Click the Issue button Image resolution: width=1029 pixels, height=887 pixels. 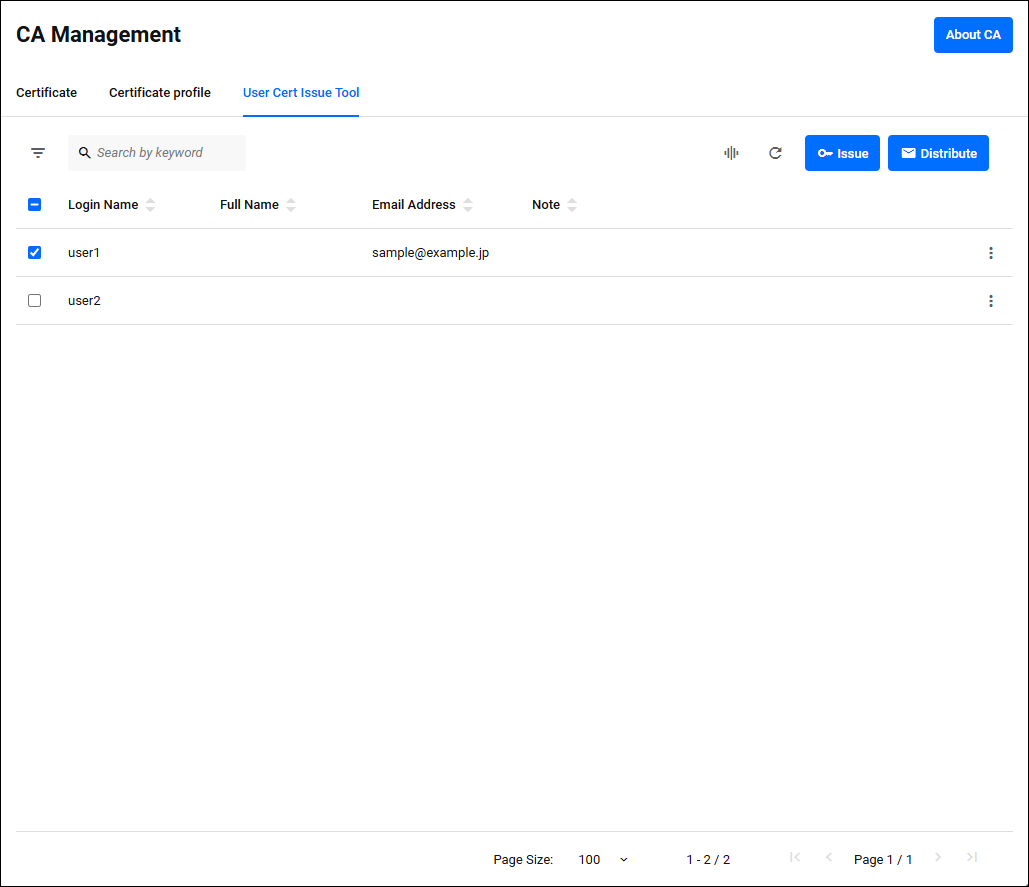[842, 153]
